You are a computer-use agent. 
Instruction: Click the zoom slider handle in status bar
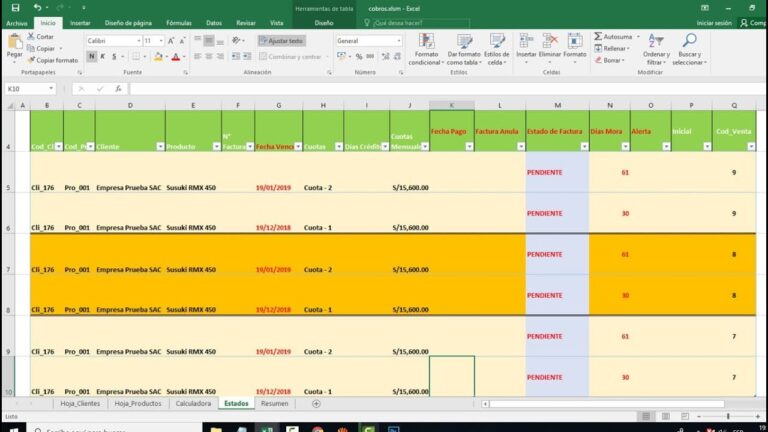[x=728, y=416]
